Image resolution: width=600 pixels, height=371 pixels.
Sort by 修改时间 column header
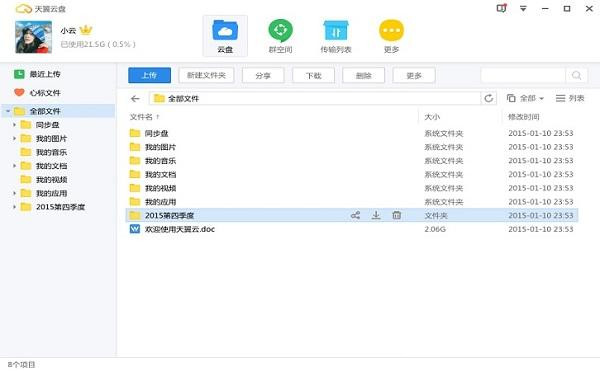523,117
